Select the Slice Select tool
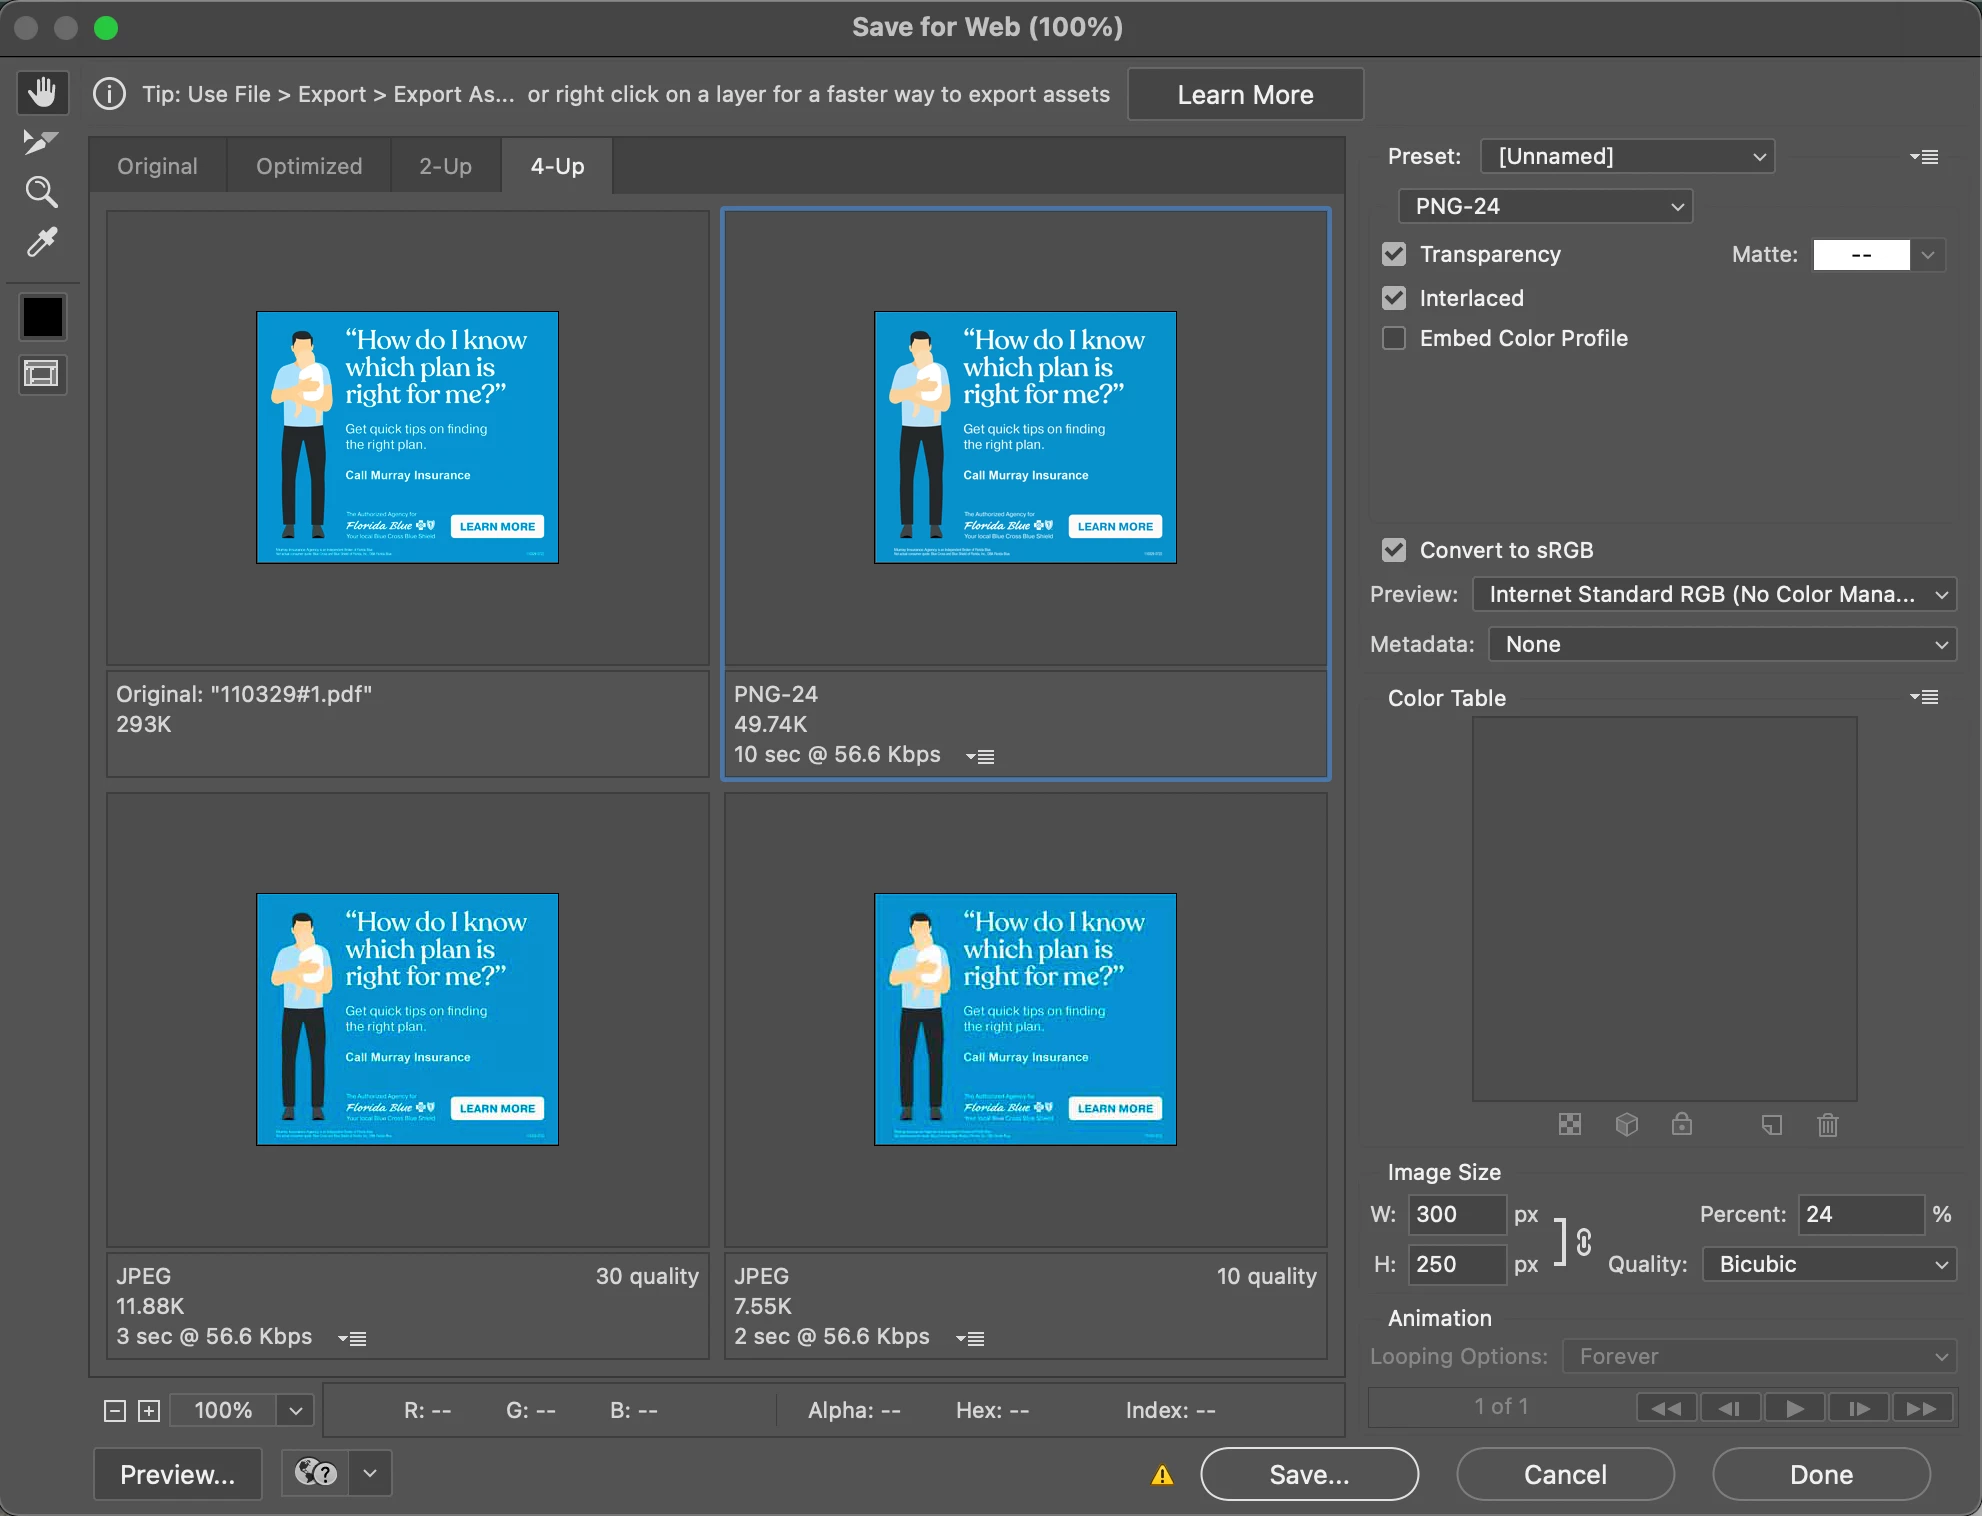This screenshot has height=1516, width=1982. coord(41,142)
